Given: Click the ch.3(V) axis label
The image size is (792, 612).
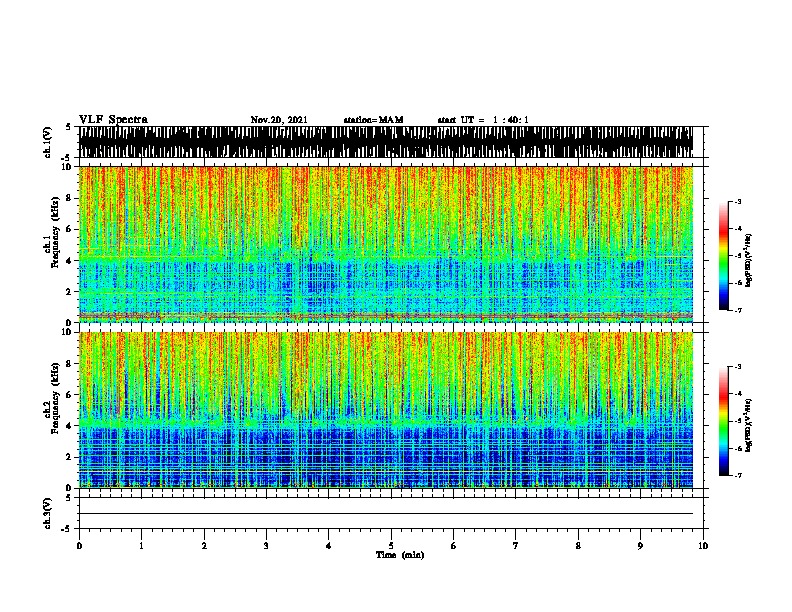Looking at the screenshot, I should click(48, 513).
